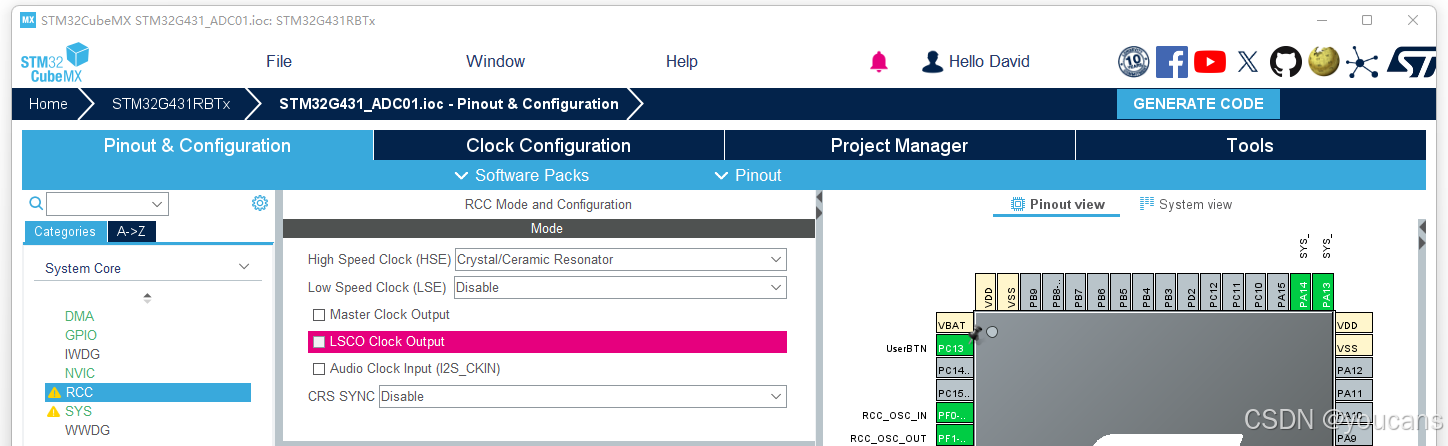Switch to Project Manager tab
This screenshot has height=446, width=1448.
point(899,145)
